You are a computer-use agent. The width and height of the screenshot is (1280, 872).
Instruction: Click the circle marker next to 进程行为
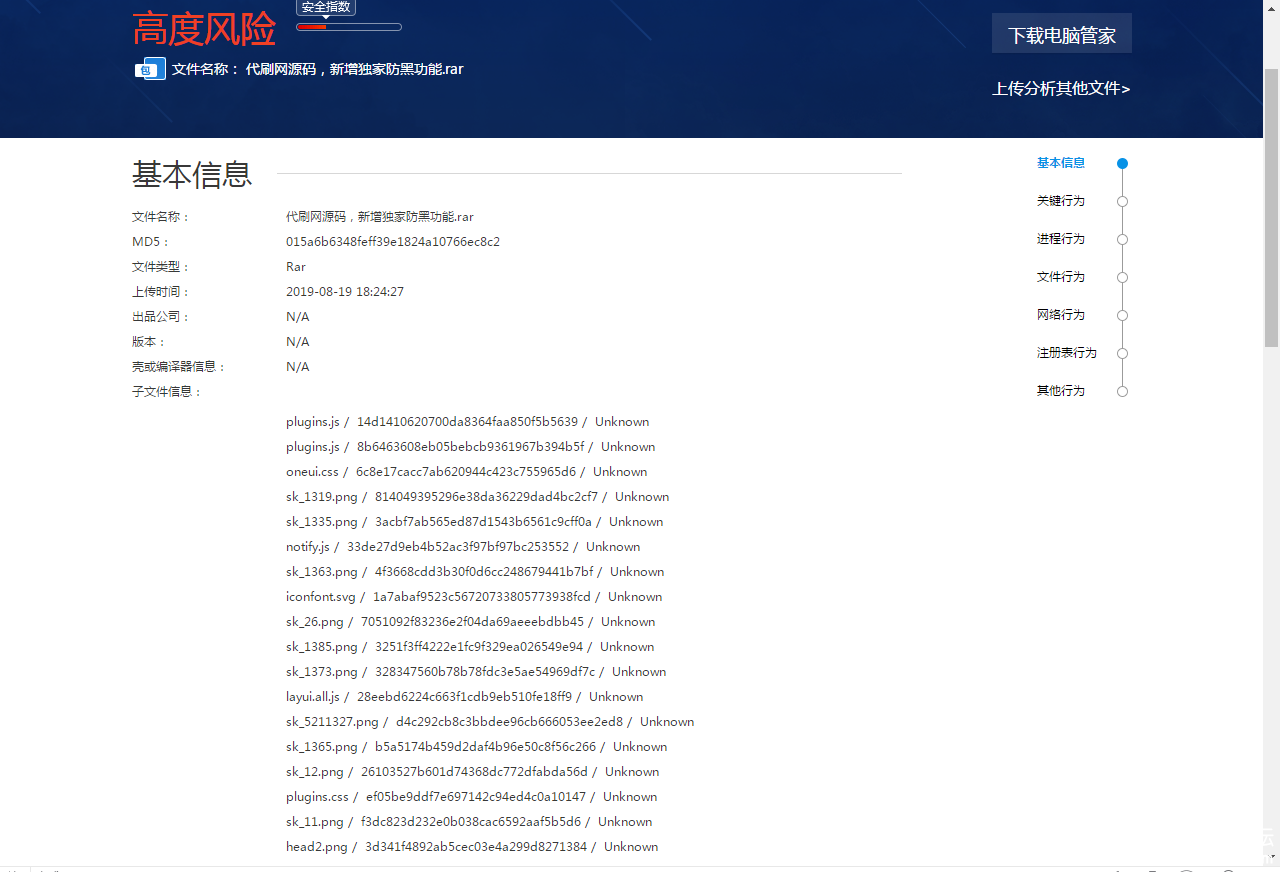click(1123, 239)
